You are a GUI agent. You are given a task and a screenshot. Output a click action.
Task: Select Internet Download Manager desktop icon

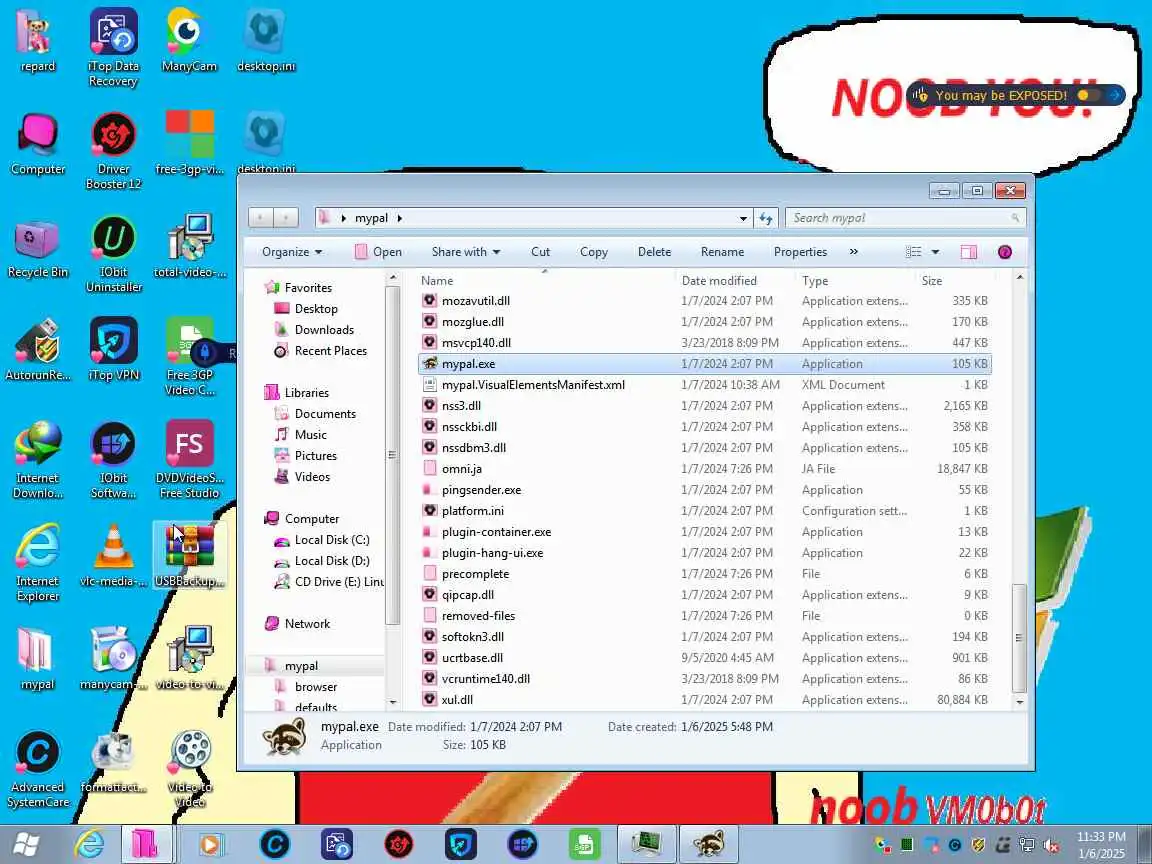coord(37,460)
